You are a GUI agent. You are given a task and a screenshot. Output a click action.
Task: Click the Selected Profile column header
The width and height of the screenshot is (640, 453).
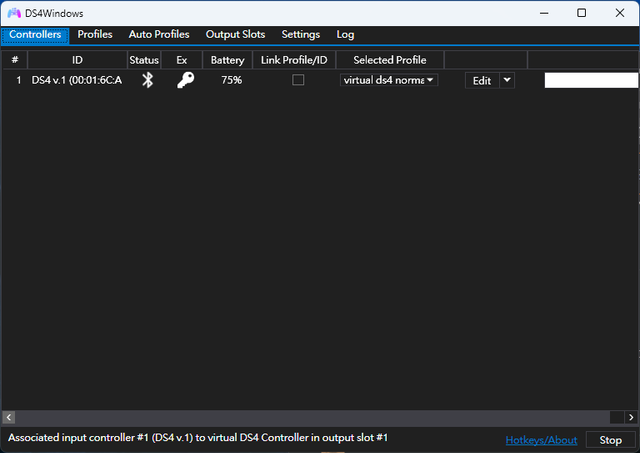[390, 60]
